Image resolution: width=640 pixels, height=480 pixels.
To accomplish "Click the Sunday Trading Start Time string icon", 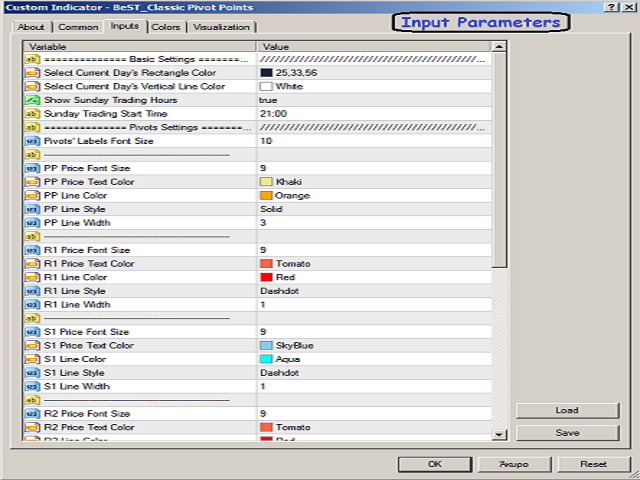I will pos(32,114).
